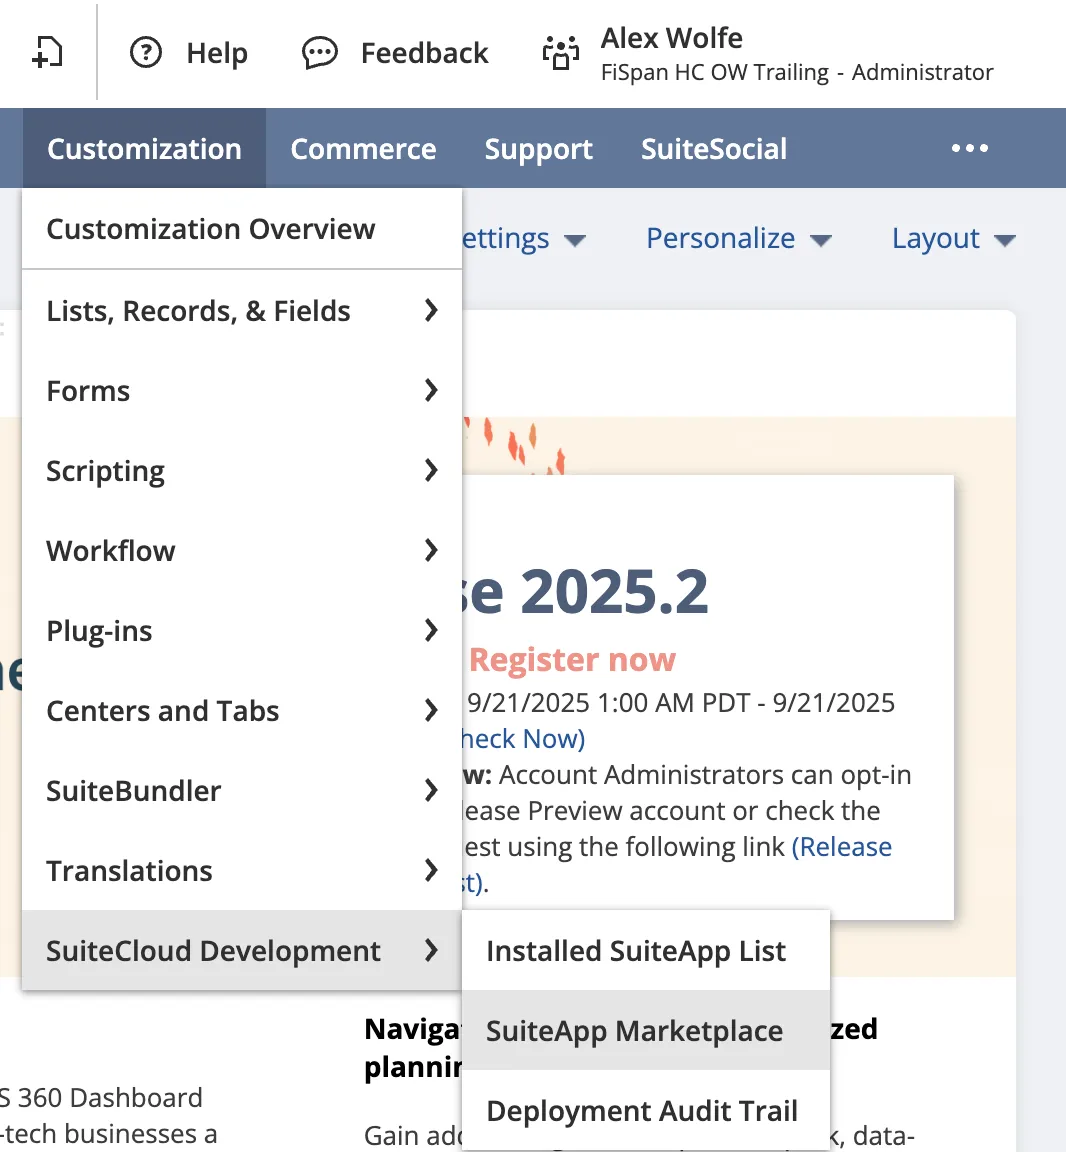Select SuiteCloud Development menu item
This screenshot has height=1152, width=1066.
point(242,951)
